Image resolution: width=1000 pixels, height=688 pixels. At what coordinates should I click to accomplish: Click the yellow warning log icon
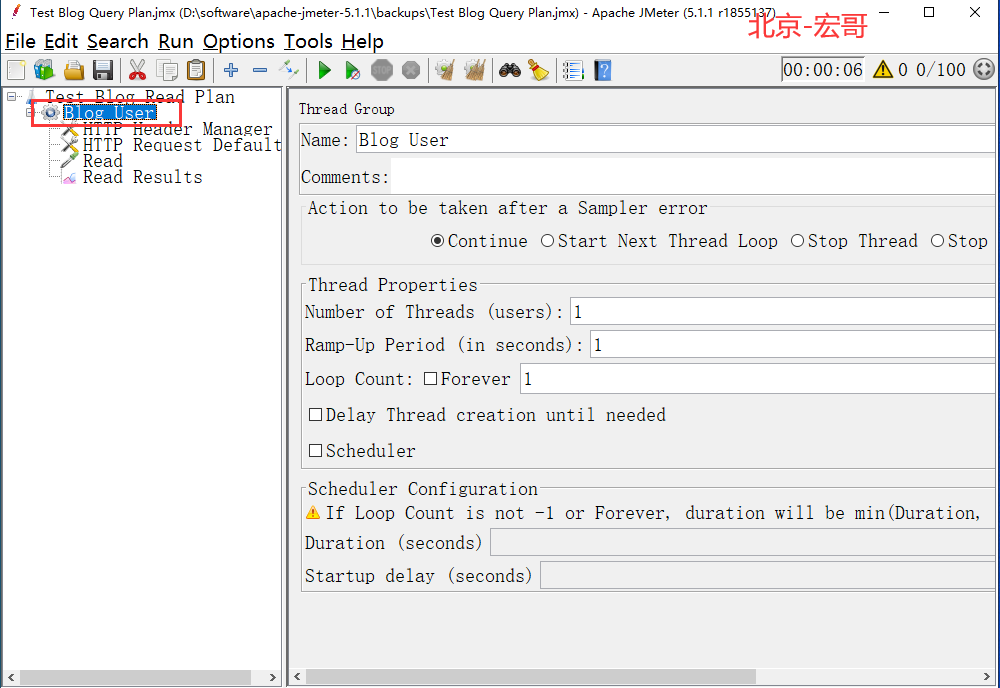pos(883,70)
